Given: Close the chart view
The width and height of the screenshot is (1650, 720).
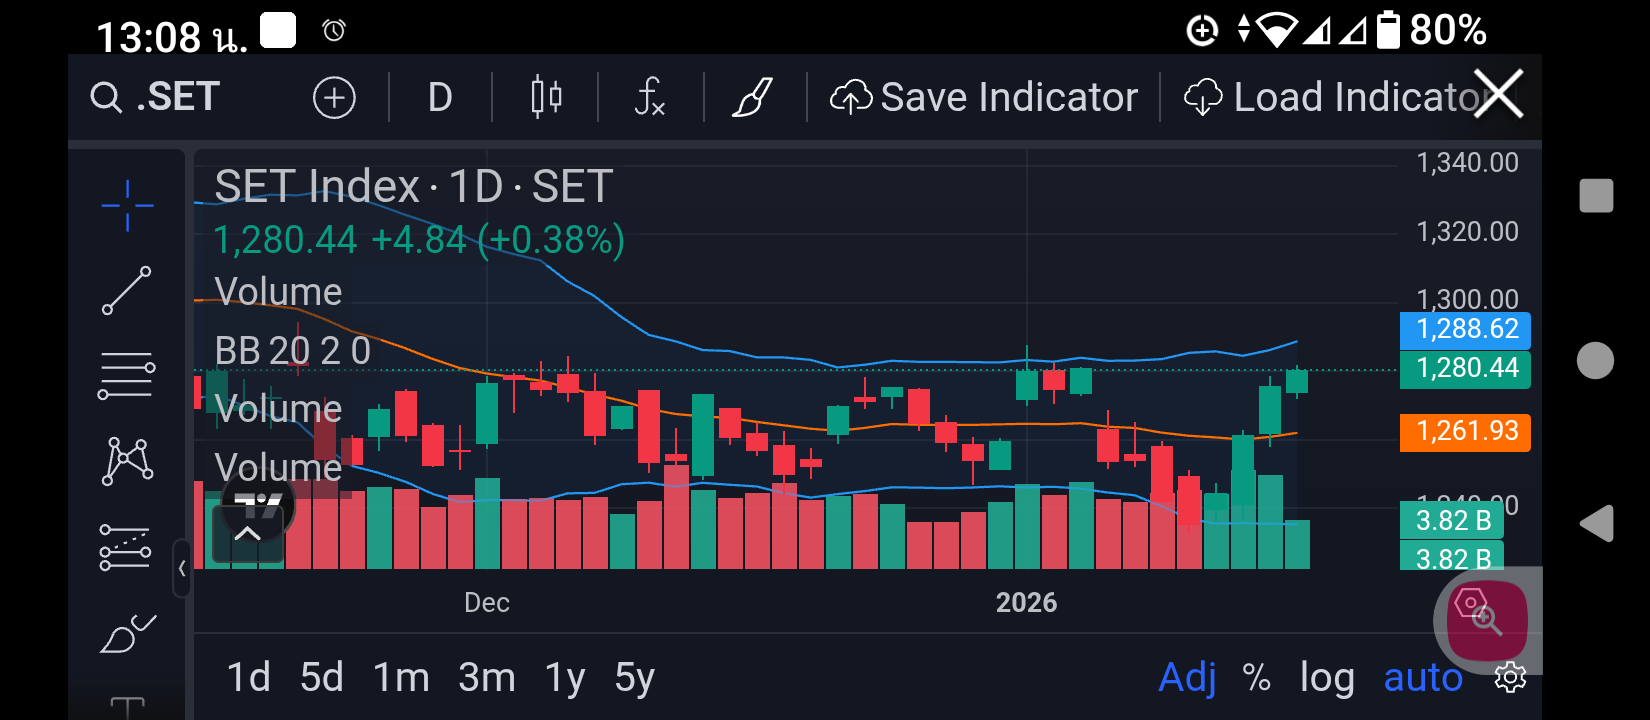Looking at the screenshot, I should tap(1498, 94).
